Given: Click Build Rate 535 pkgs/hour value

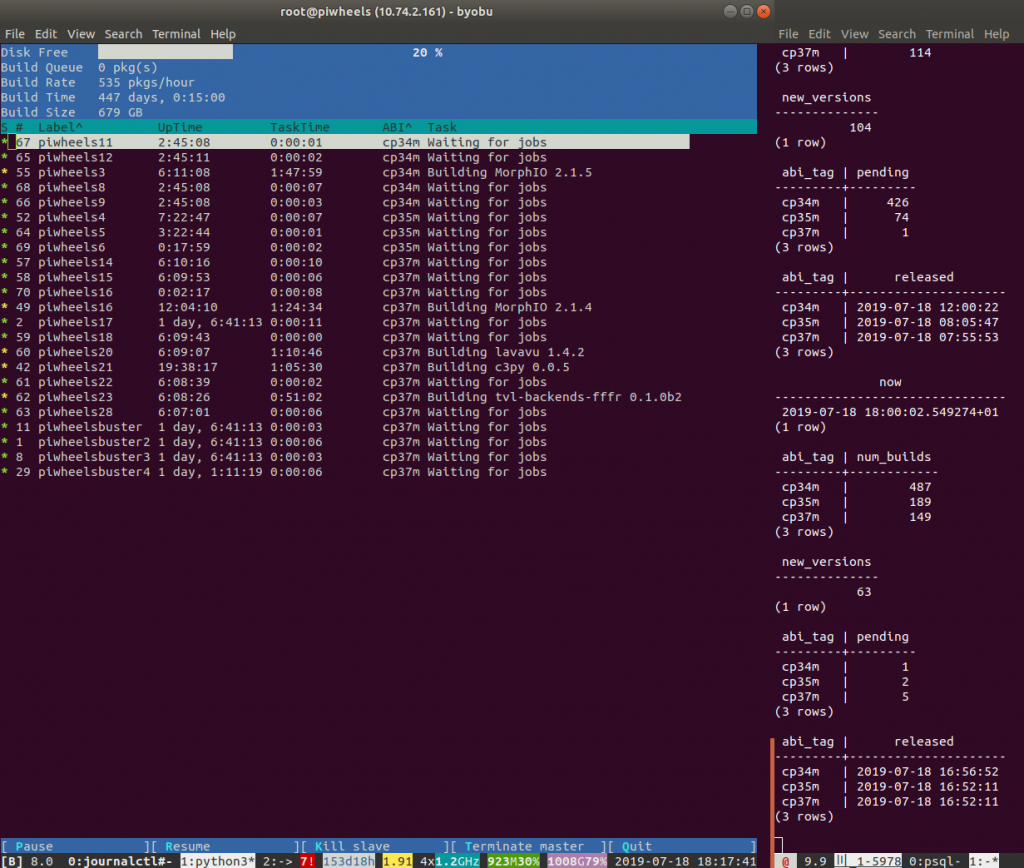Looking at the screenshot, I should pos(146,82).
